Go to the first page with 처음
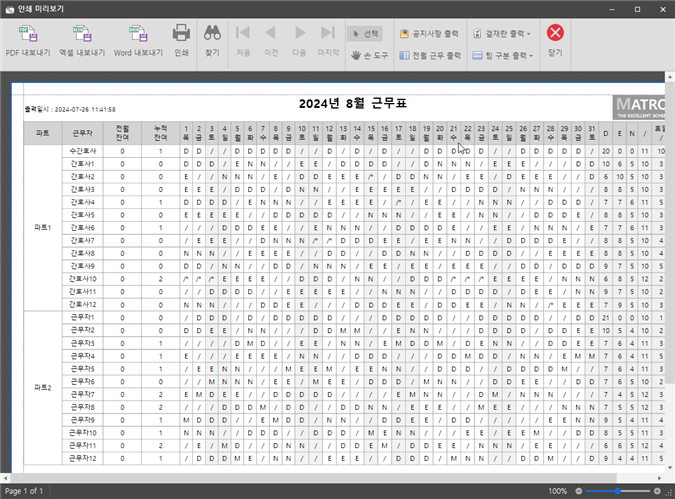 (242, 39)
